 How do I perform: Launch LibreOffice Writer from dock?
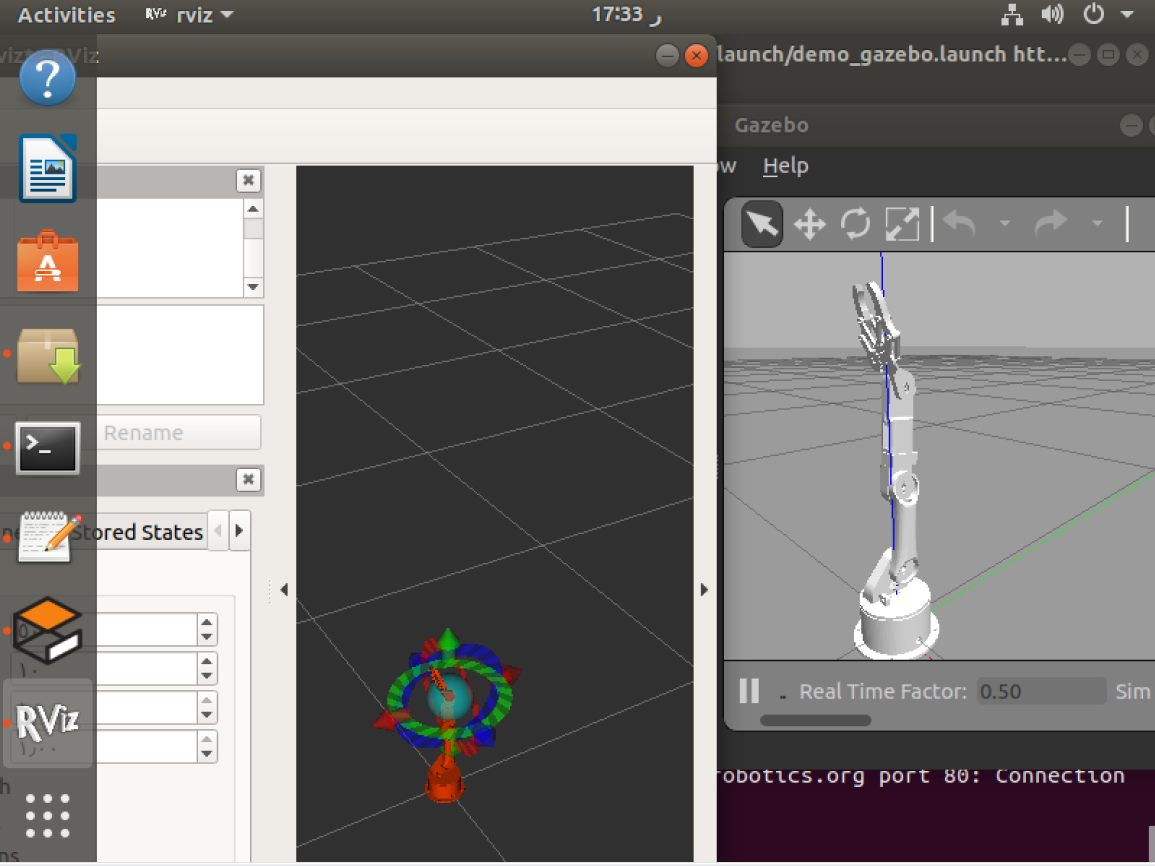[x=48, y=168]
